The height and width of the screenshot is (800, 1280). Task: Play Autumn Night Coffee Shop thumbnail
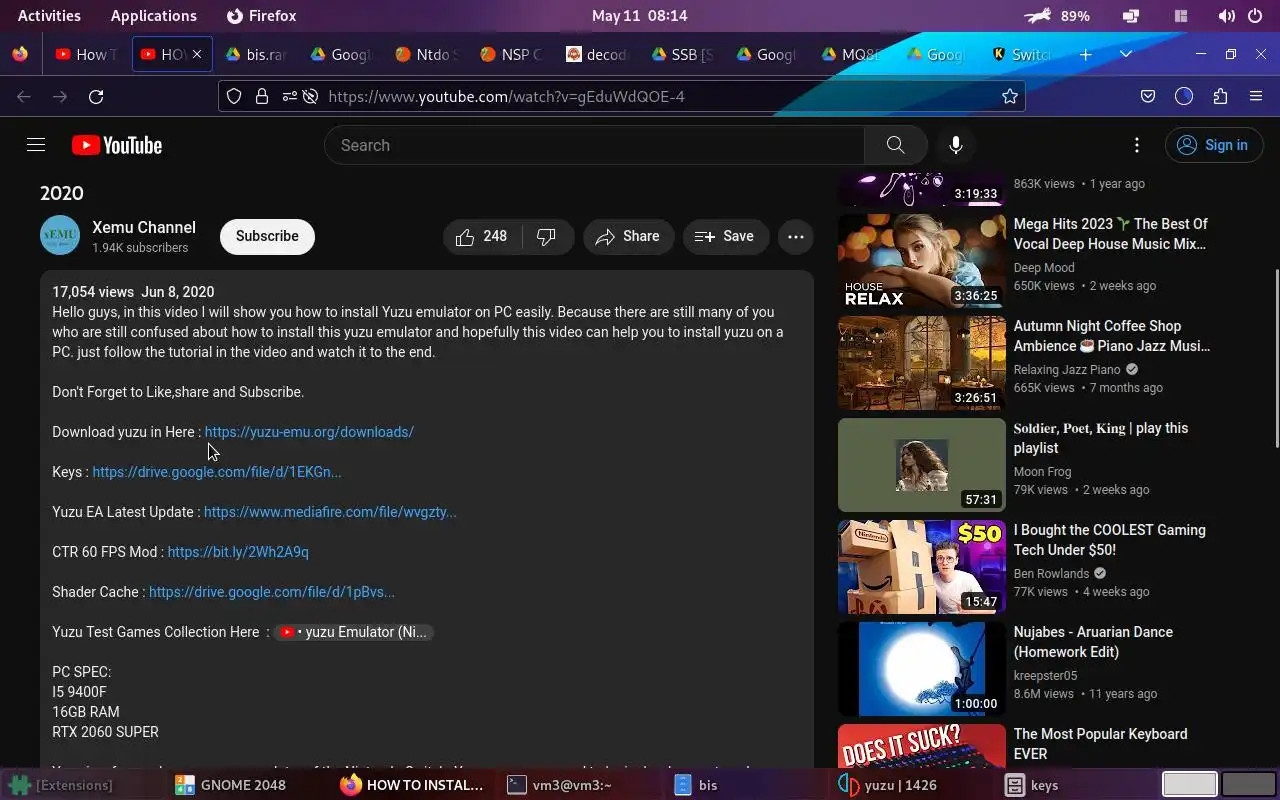922,362
